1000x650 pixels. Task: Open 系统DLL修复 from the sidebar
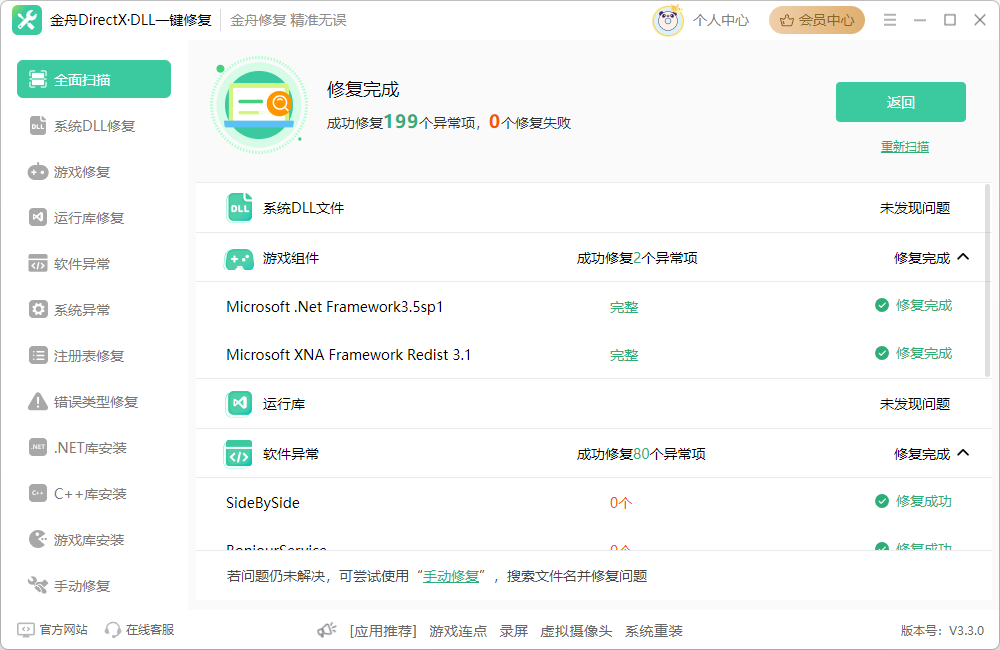pos(94,126)
